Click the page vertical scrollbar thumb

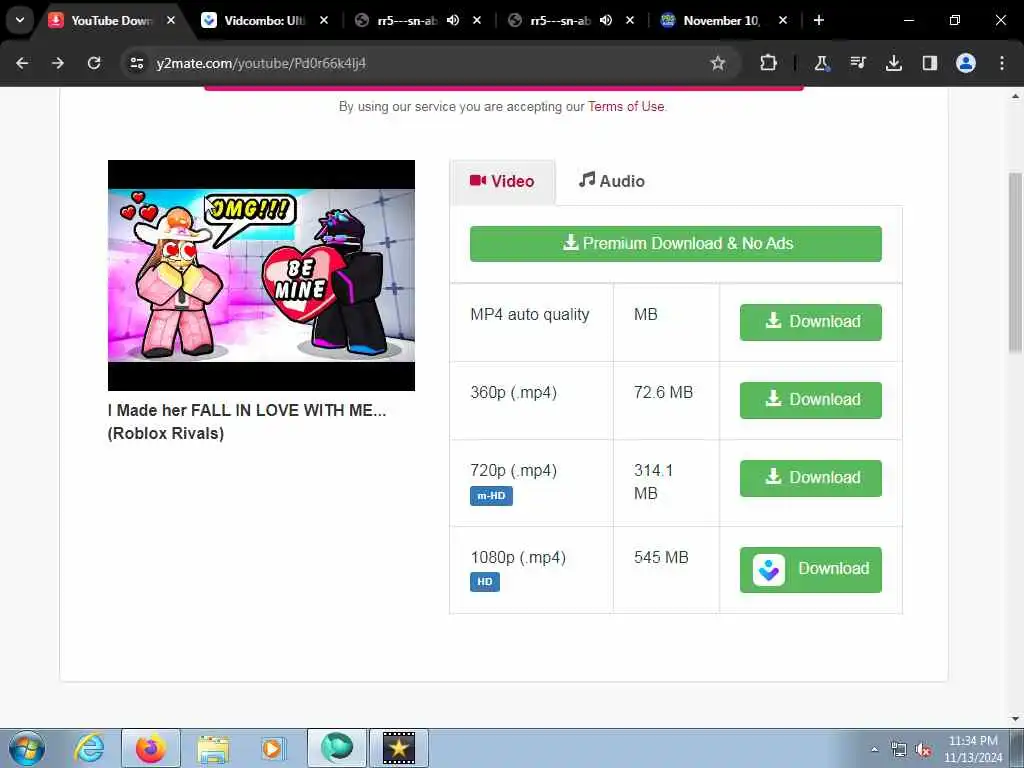tap(1015, 263)
